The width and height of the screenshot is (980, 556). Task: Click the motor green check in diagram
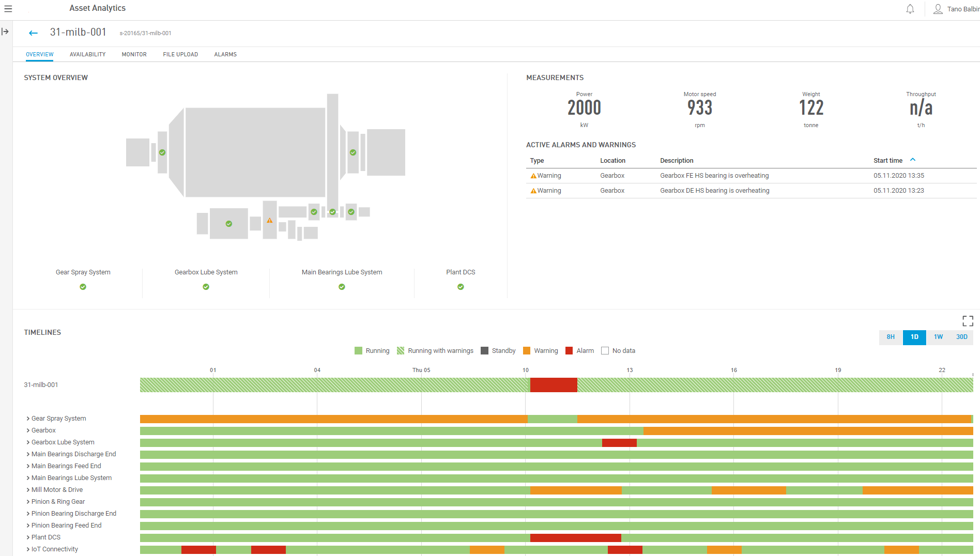click(x=229, y=224)
